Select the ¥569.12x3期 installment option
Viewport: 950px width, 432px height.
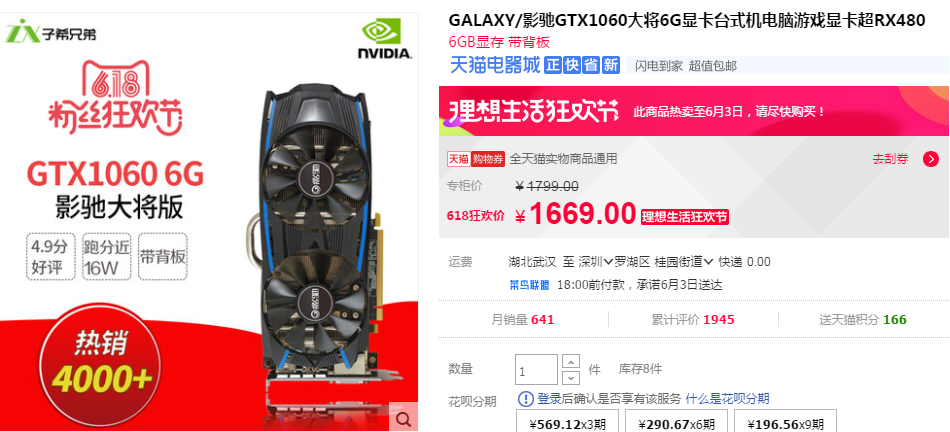point(567,424)
